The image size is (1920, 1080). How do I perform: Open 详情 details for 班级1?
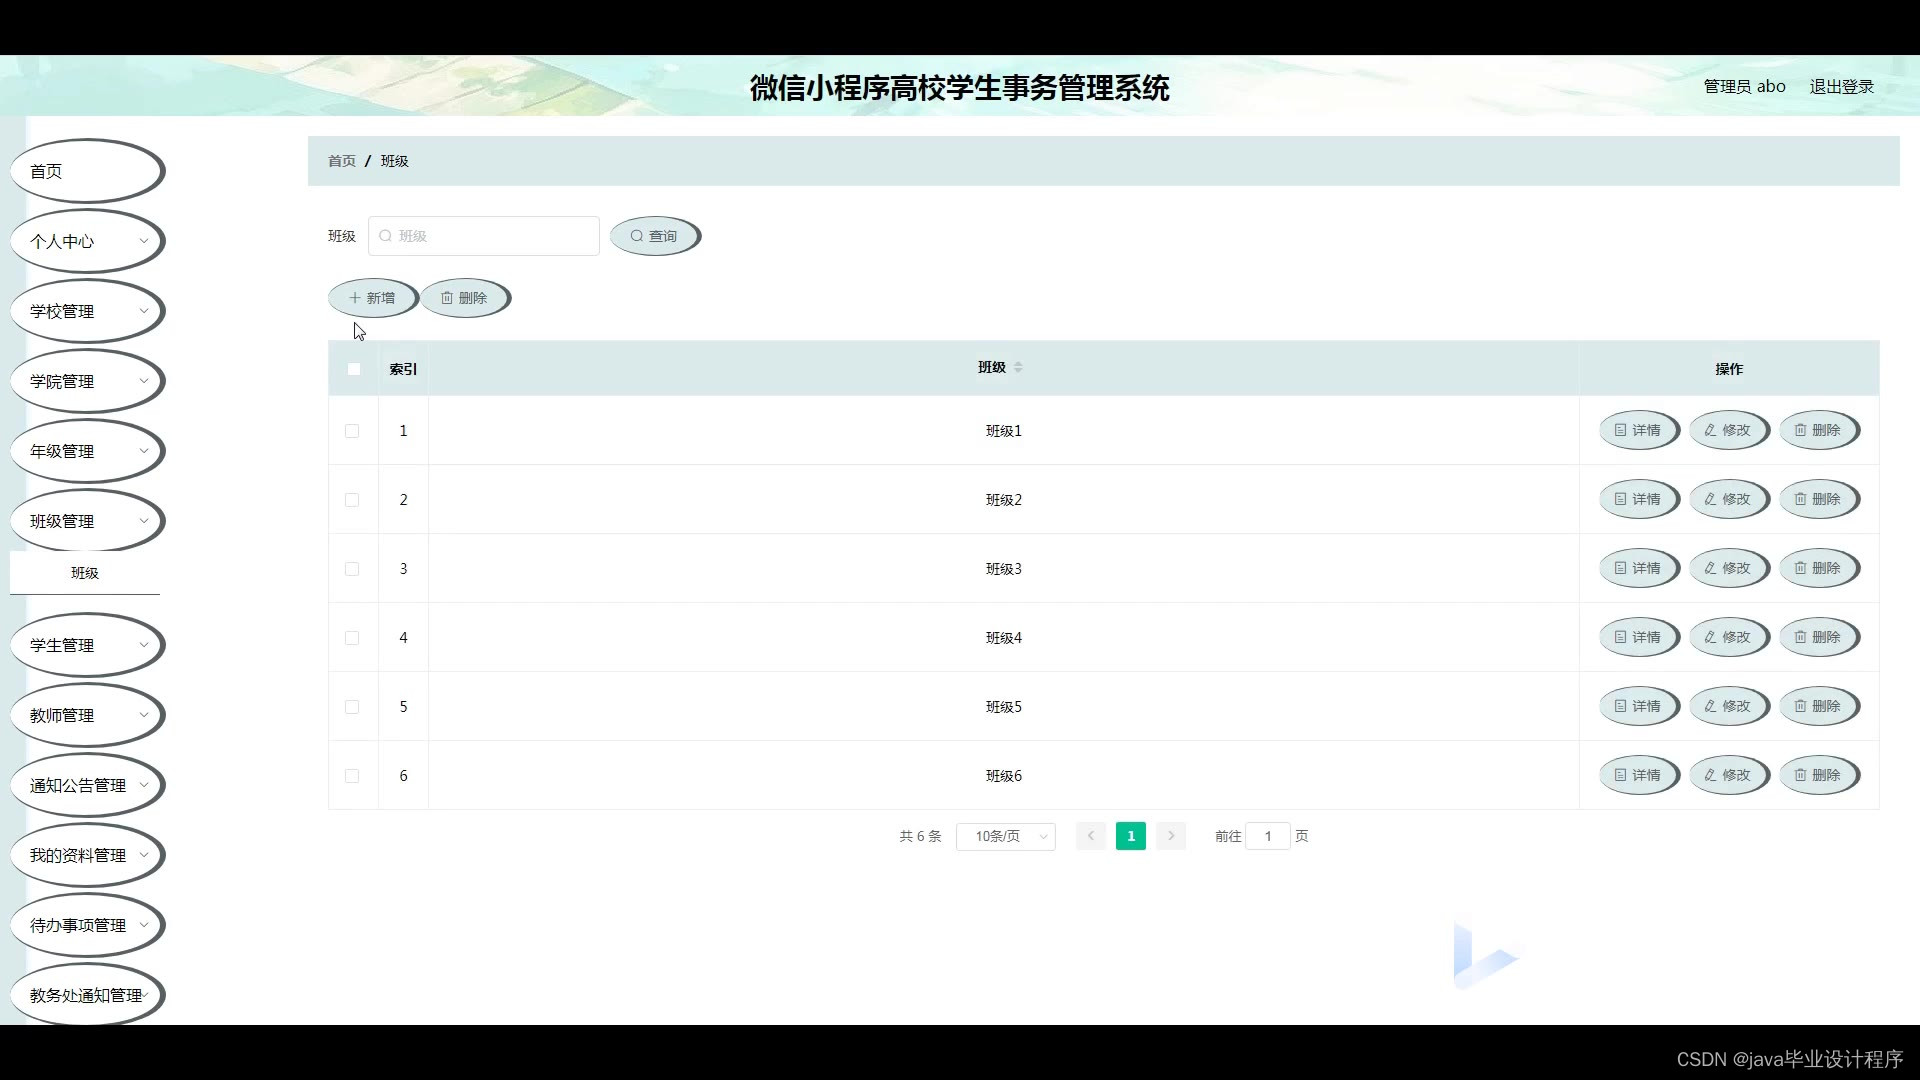point(1638,430)
